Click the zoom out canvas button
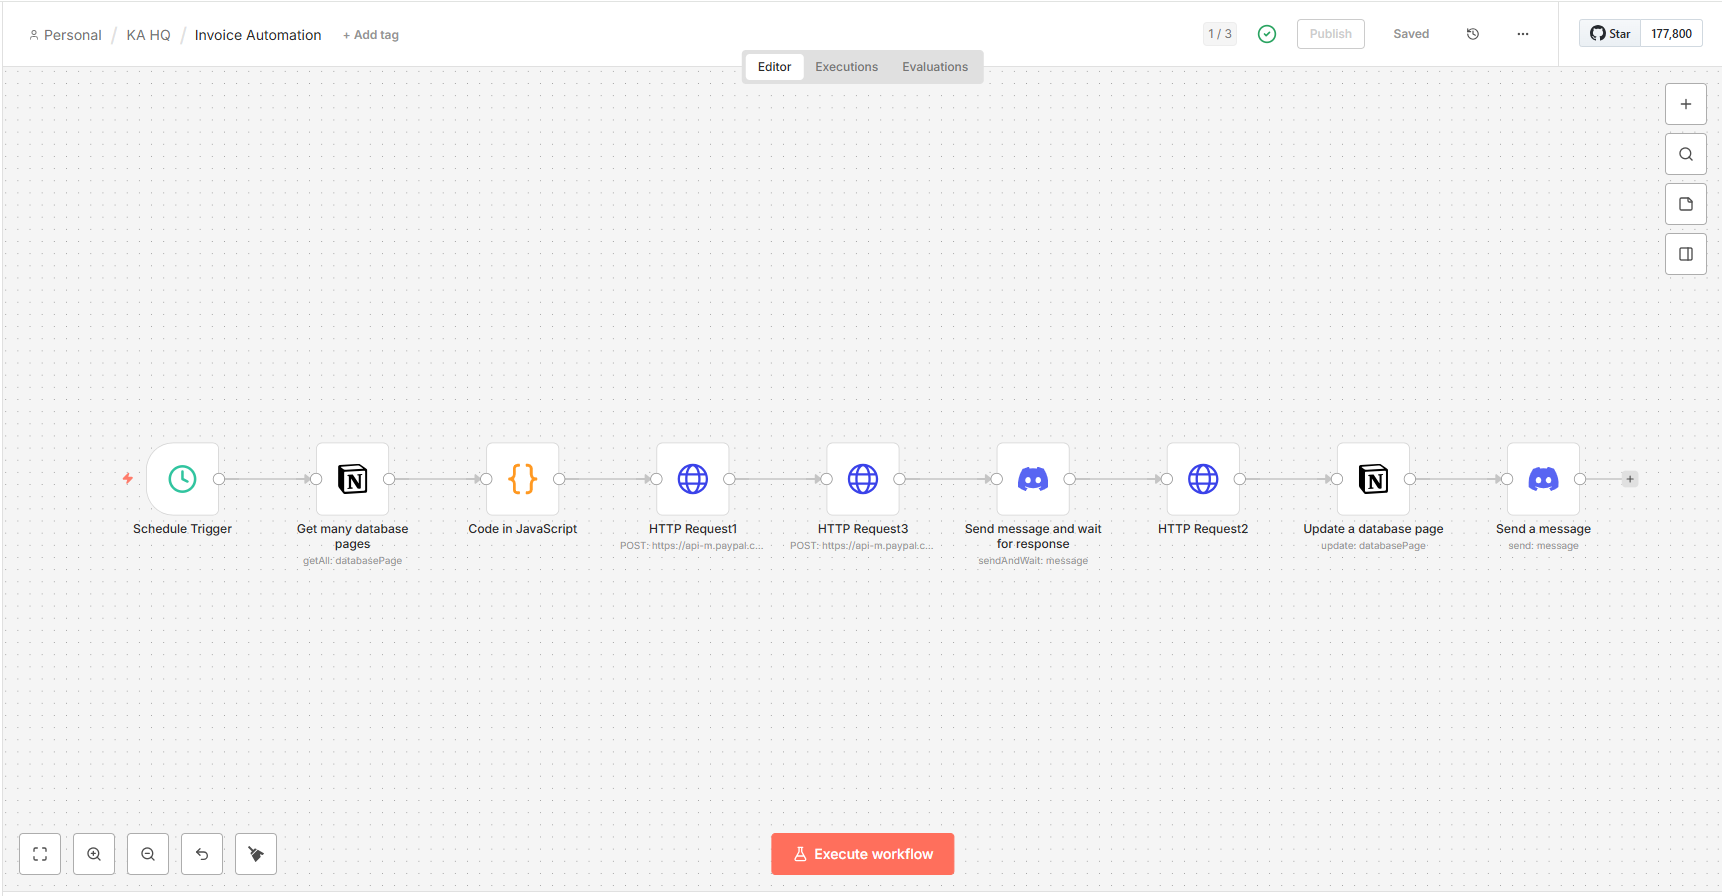 (148, 854)
